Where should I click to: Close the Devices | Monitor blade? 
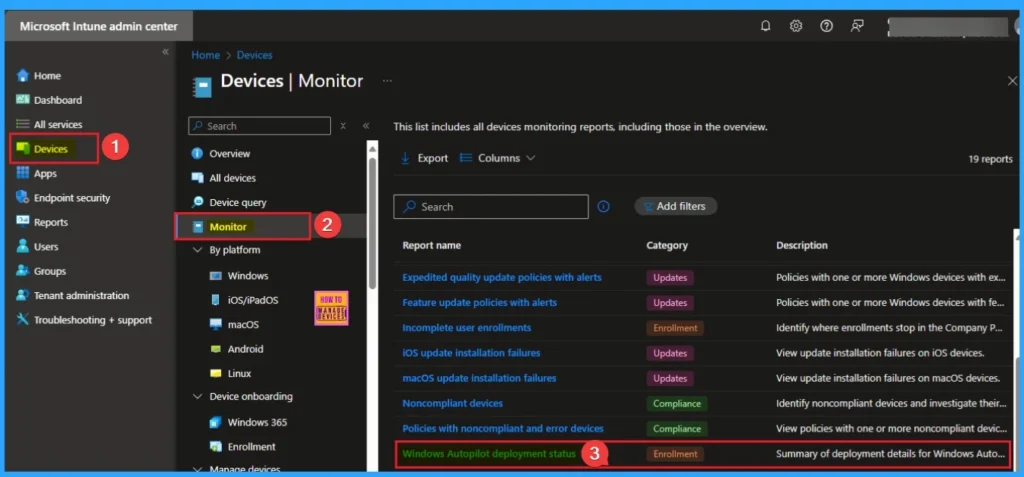point(1012,81)
